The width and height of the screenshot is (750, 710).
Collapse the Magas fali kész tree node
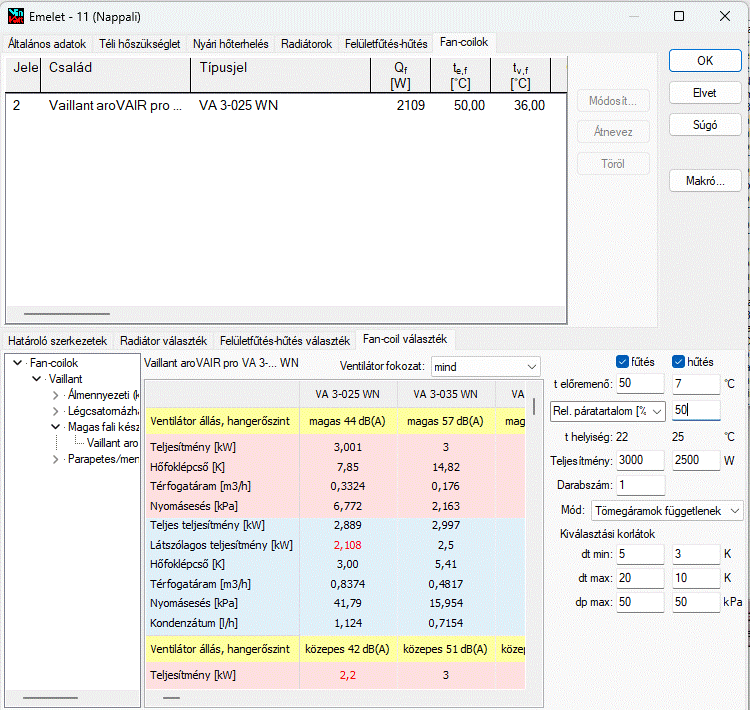pyautogui.click(x=55, y=427)
